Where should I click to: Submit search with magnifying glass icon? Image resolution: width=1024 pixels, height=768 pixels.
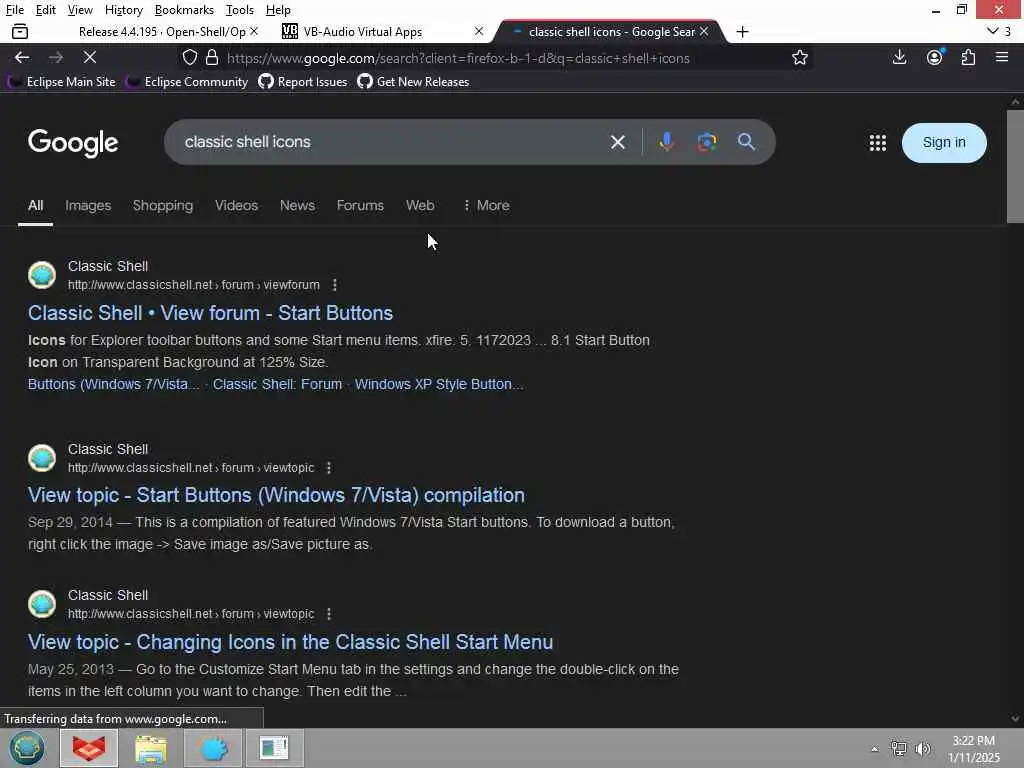[x=746, y=142]
